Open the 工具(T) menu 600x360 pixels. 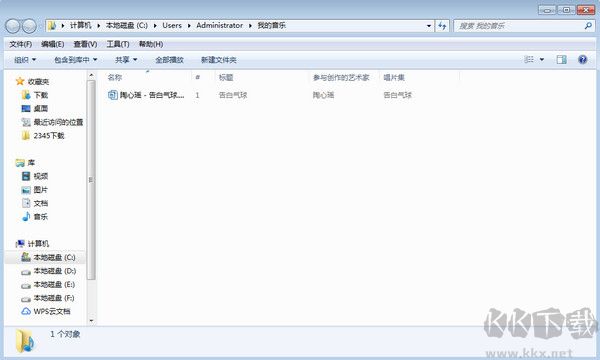(x=117, y=44)
